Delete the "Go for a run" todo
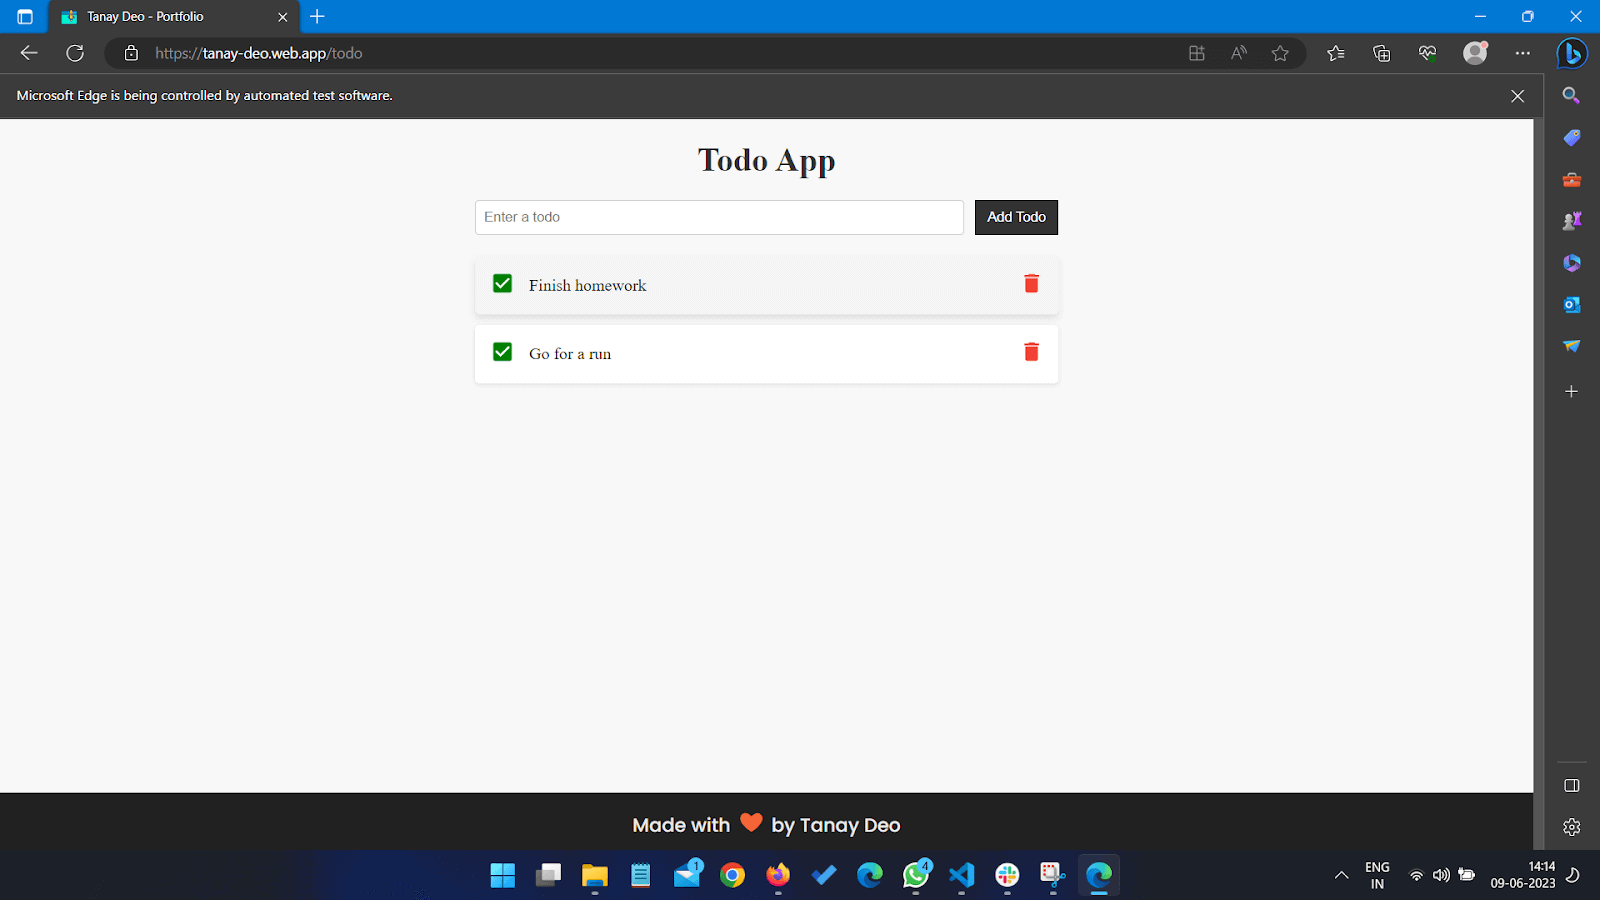The width and height of the screenshot is (1600, 900). (1030, 353)
